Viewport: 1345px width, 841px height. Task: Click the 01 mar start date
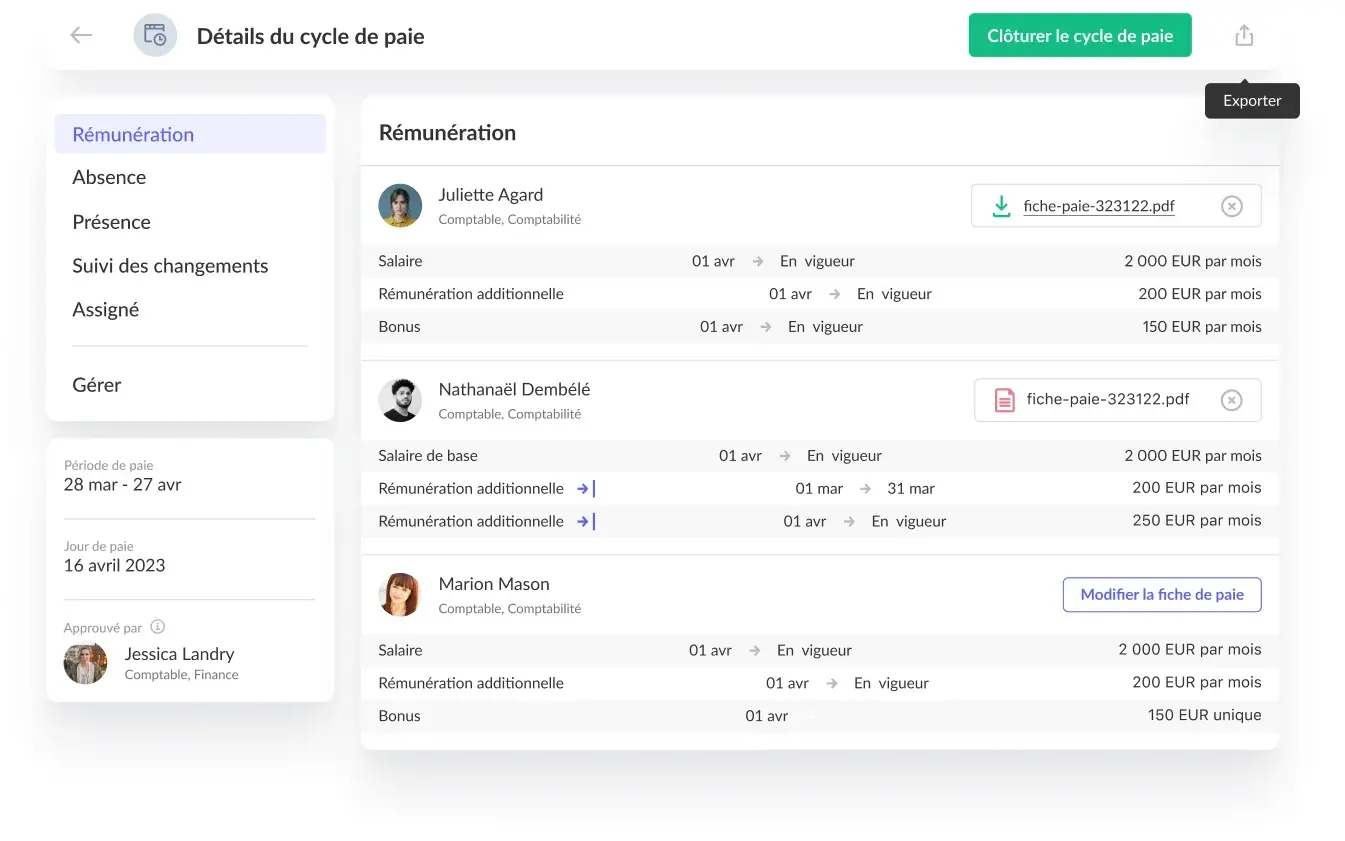coord(820,489)
